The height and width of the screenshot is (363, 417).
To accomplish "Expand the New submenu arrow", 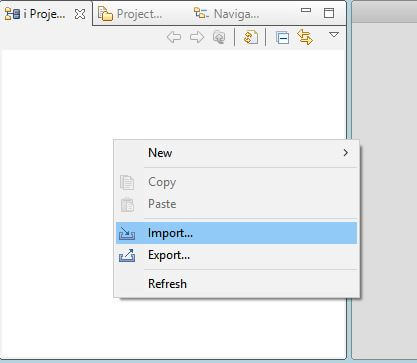I will [x=346, y=153].
